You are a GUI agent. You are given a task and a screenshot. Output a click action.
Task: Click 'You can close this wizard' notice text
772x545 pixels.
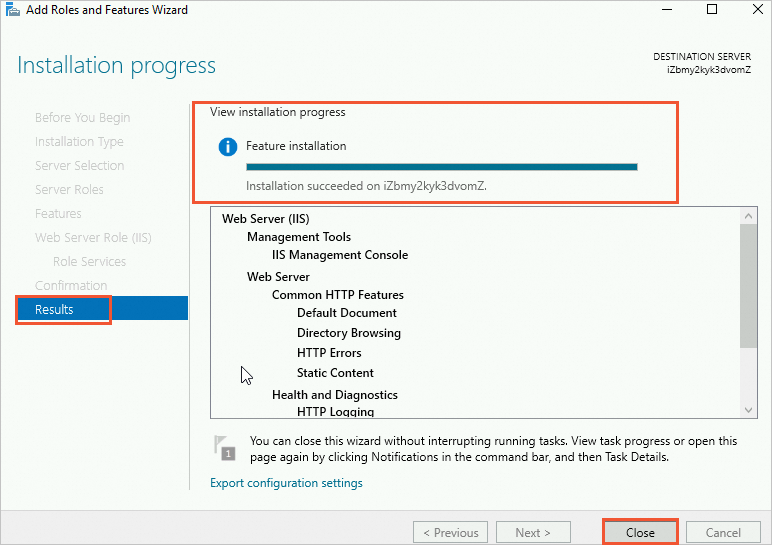pyautogui.click(x=493, y=449)
